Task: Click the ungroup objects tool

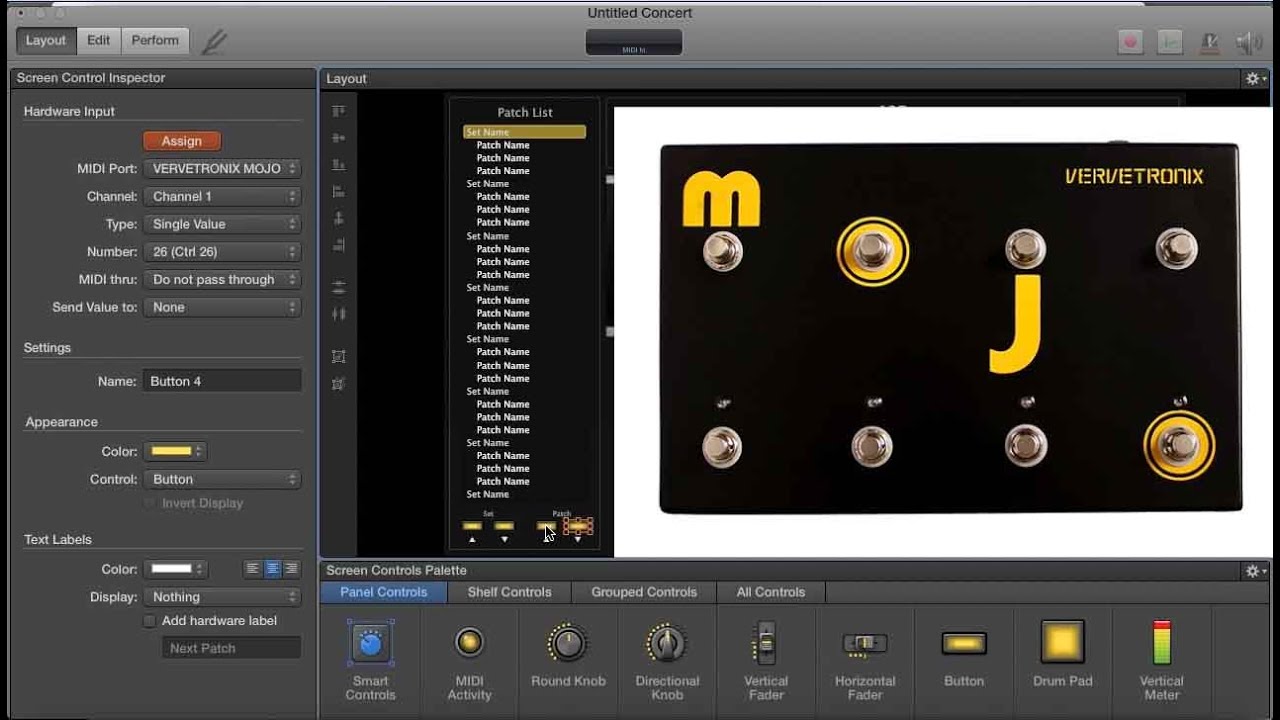Action: (339, 383)
